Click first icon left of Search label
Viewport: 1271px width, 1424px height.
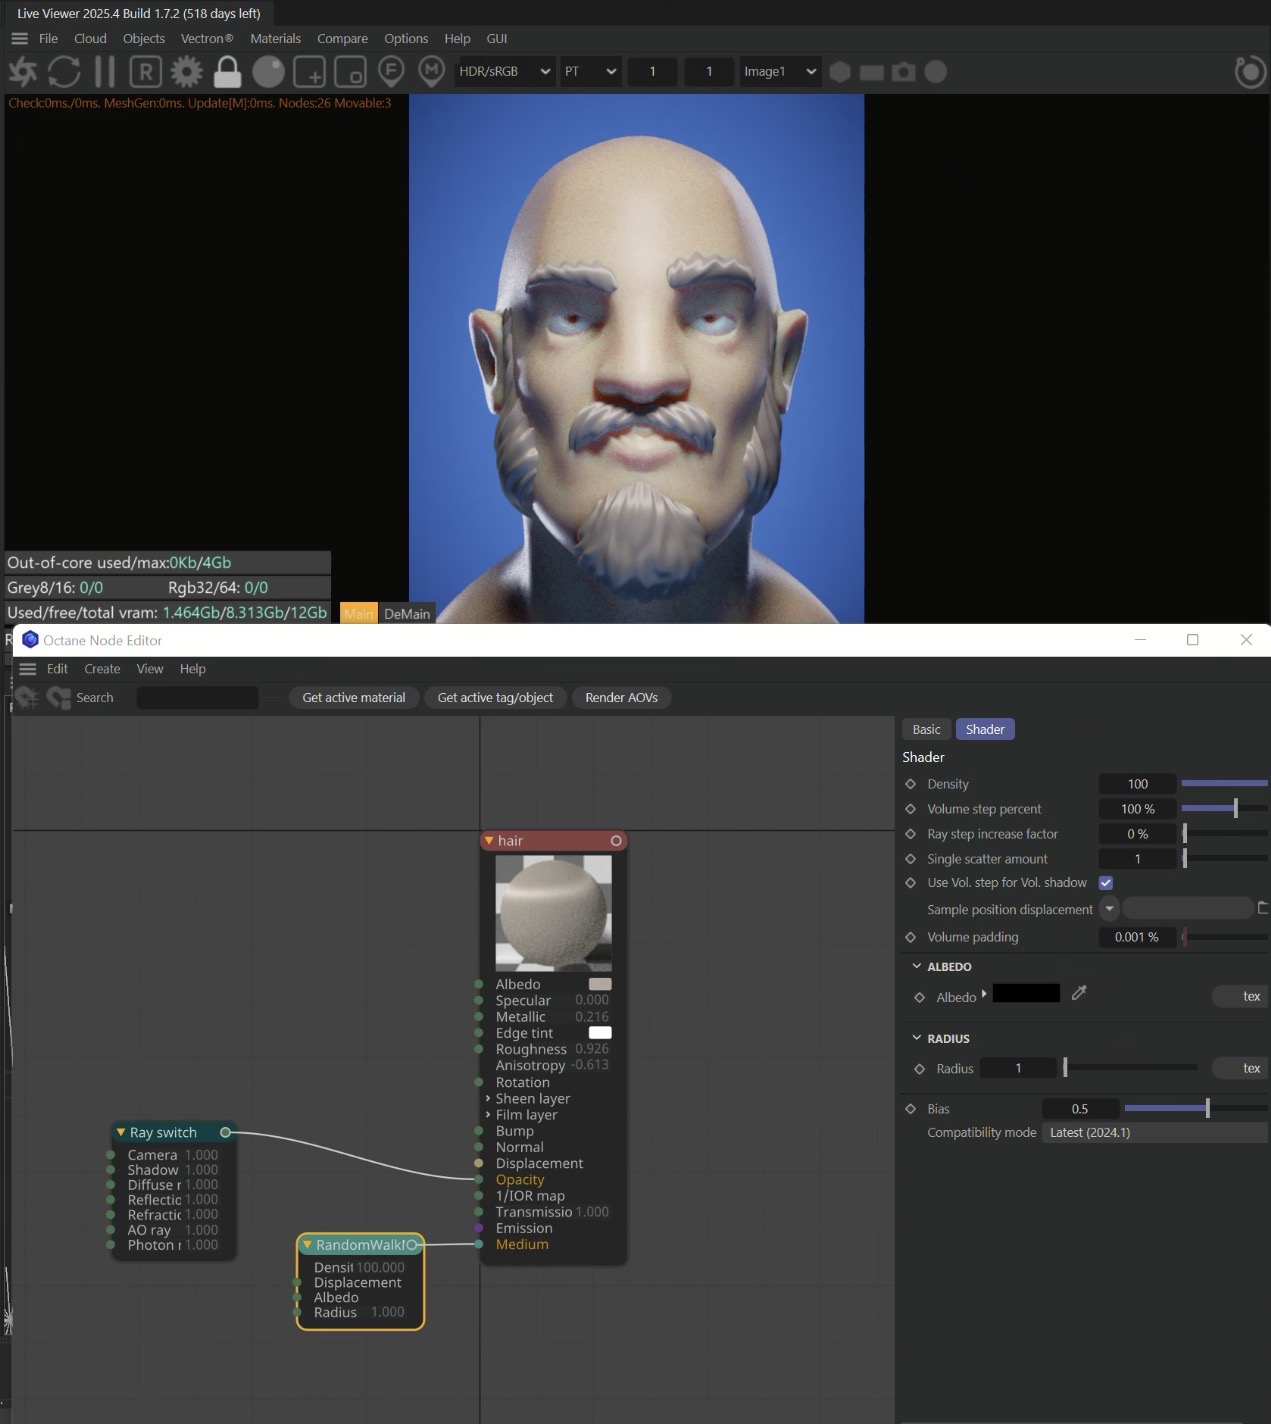point(27,698)
